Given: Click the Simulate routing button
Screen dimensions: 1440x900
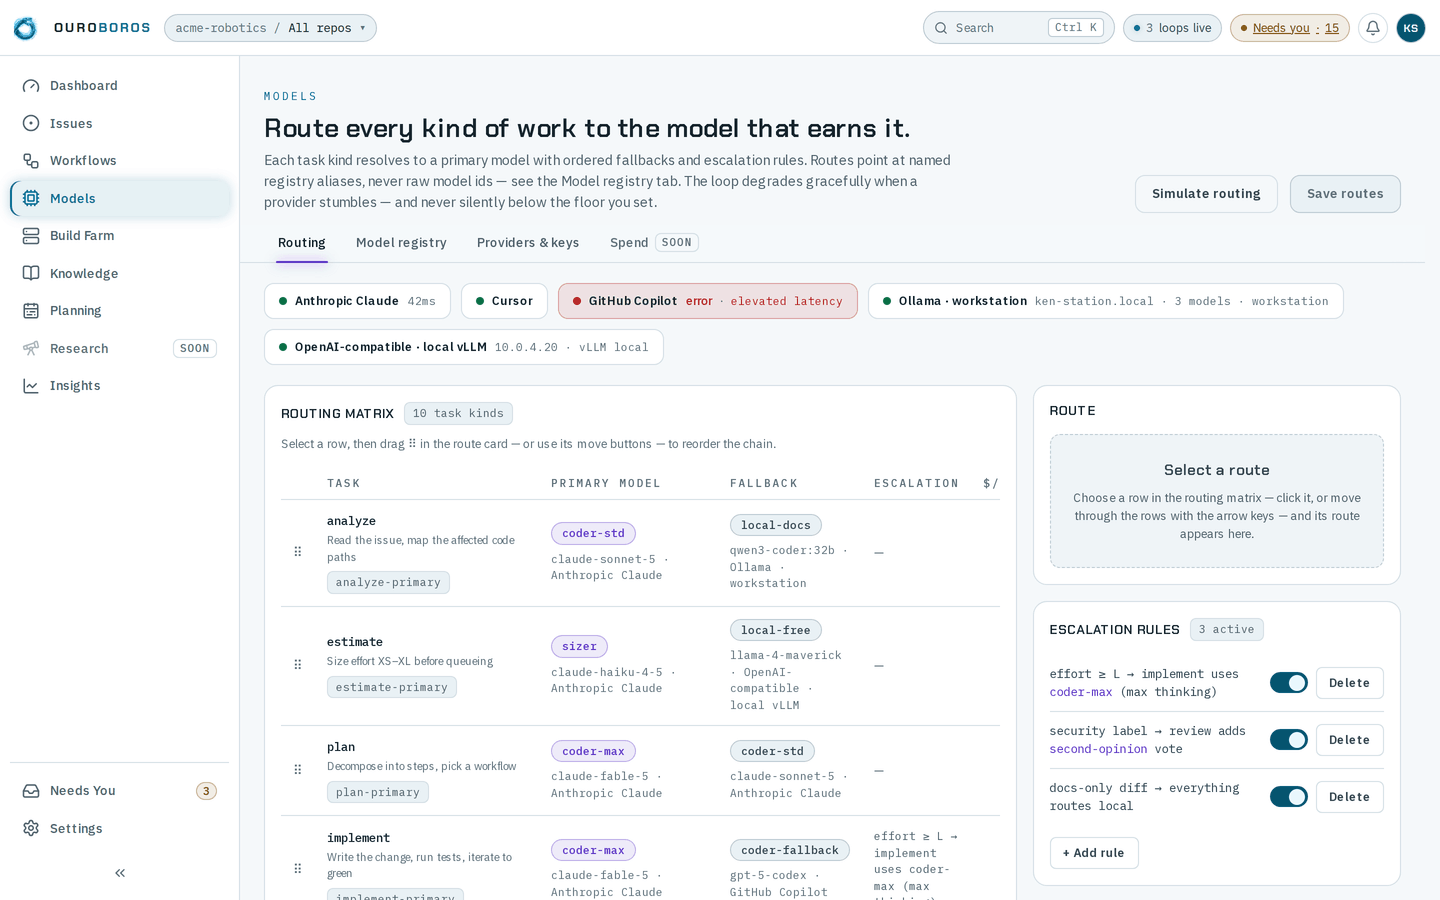Looking at the screenshot, I should click(1206, 194).
